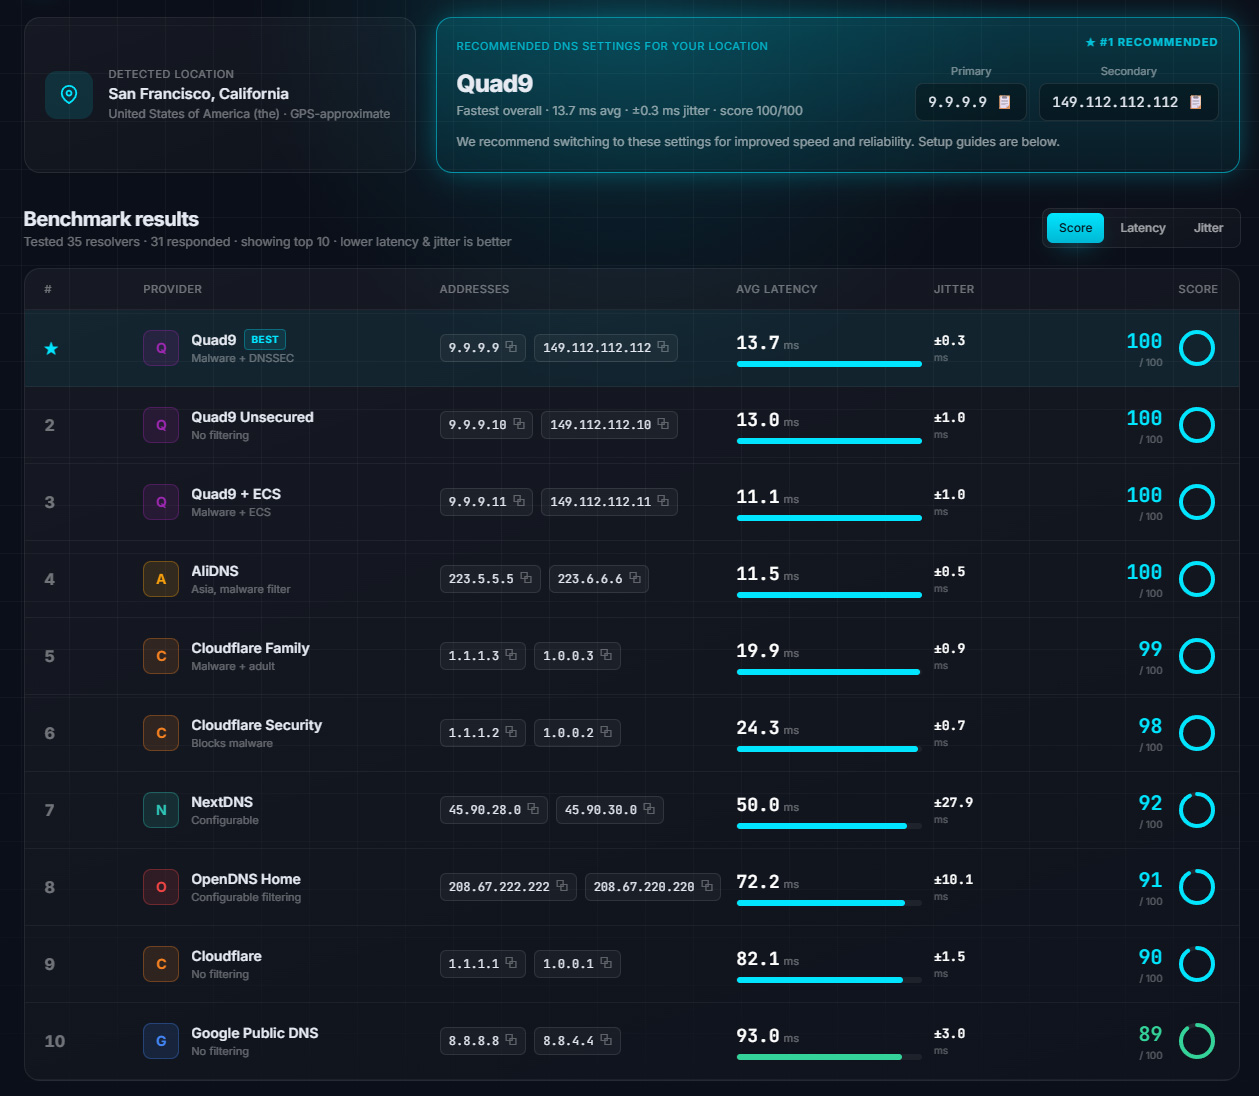Click the NextDNS ±27.9 jitter value
Viewport: 1259px width, 1096px height.
click(953, 803)
